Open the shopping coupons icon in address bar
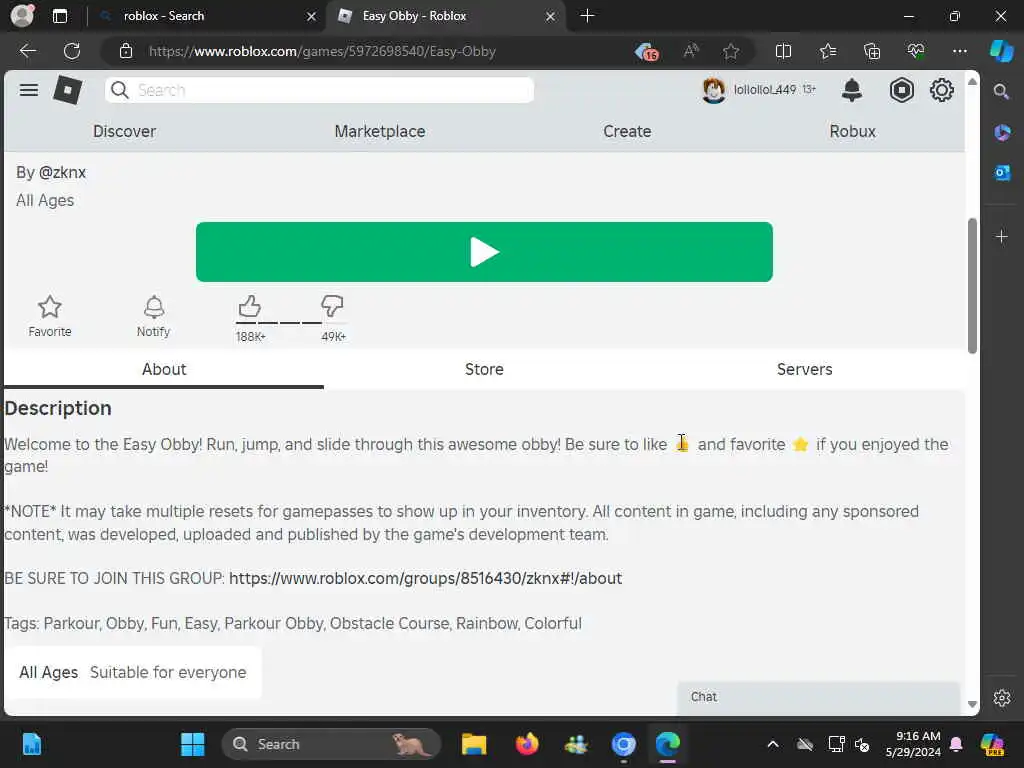1024x768 pixels. [x=647, y=52]
